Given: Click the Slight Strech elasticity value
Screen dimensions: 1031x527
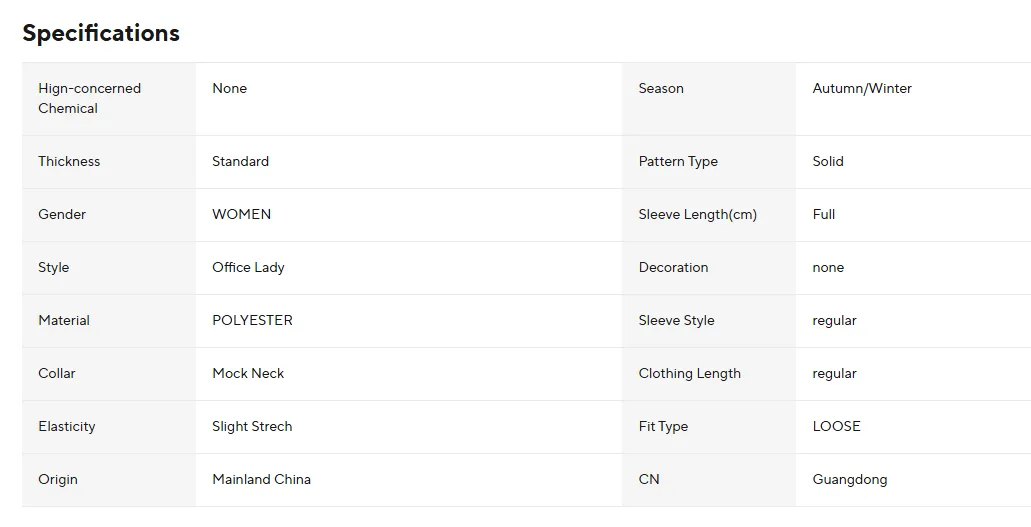Looking at the screenshot, I should point(252,426).
